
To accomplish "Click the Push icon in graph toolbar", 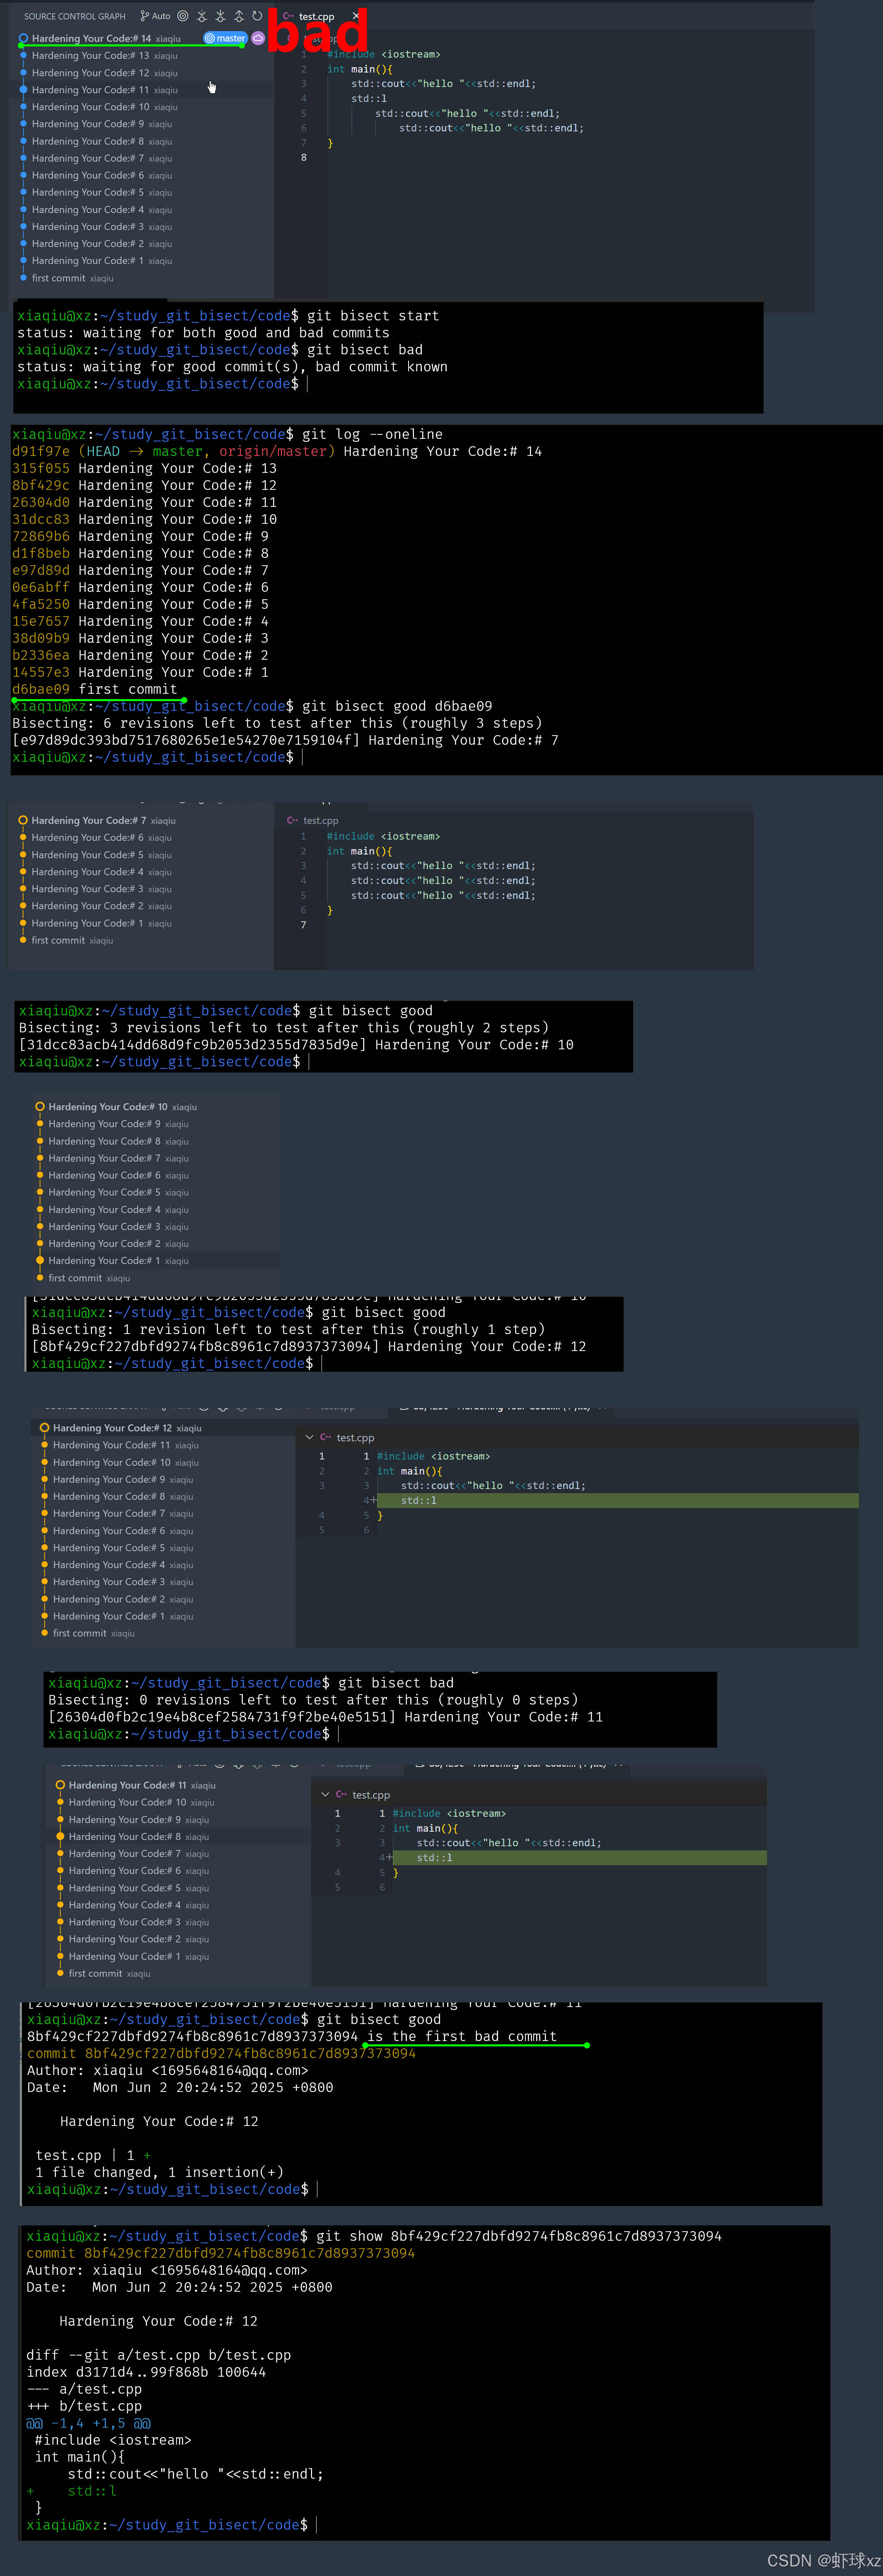I will [239, 16].
